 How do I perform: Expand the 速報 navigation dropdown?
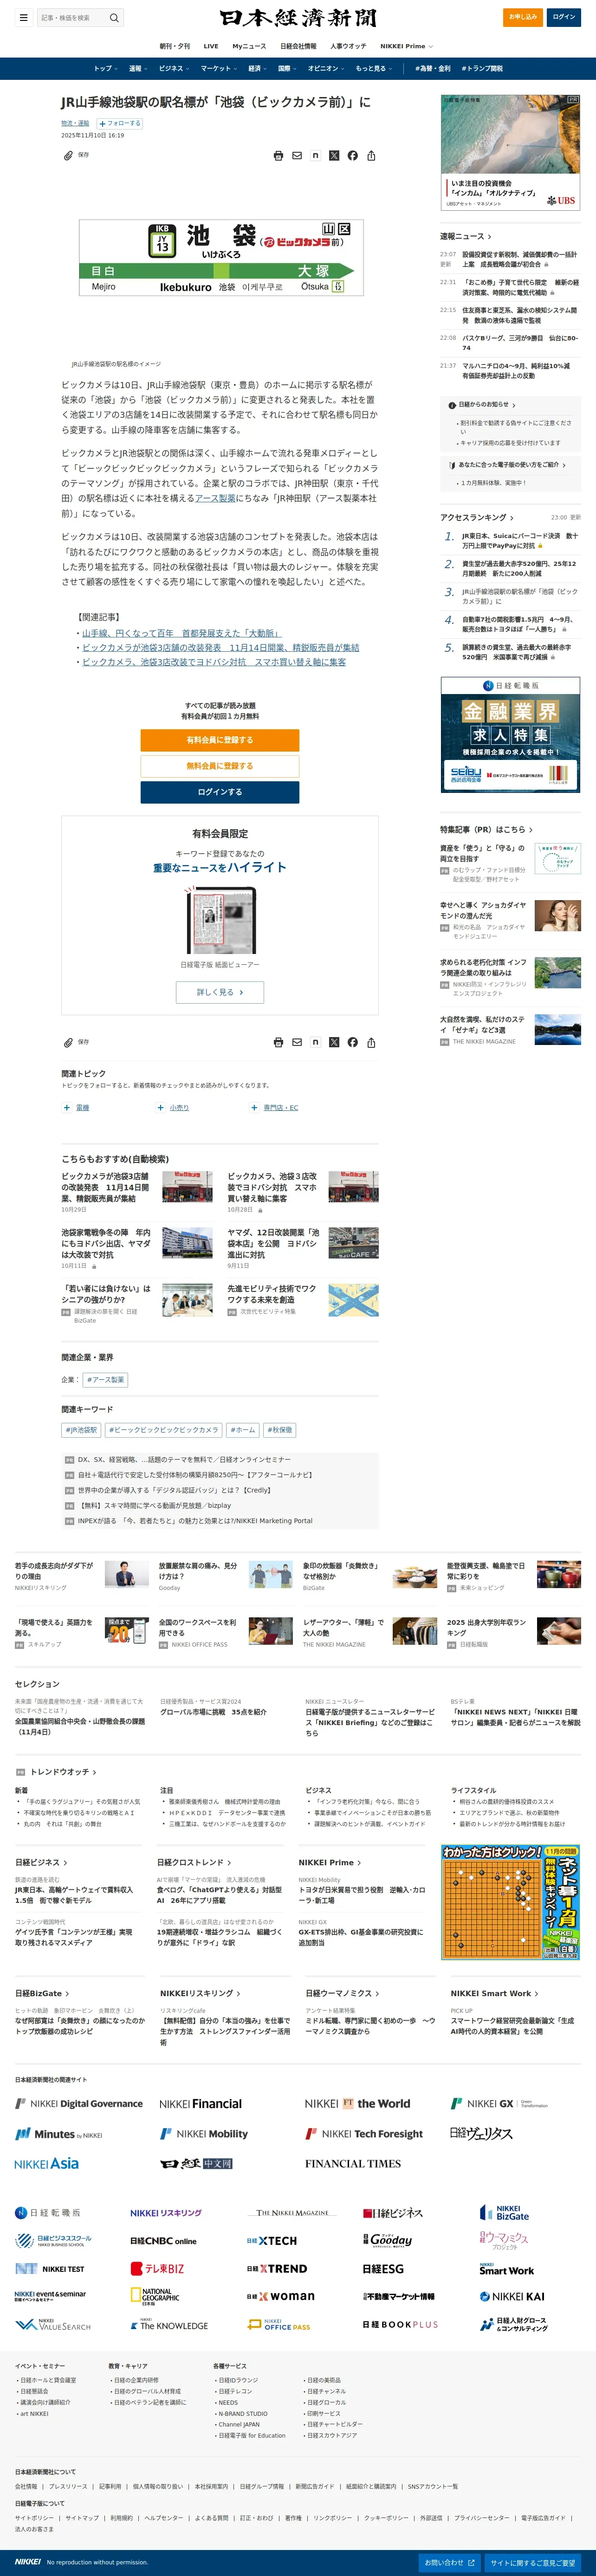[x=138, y=69]
